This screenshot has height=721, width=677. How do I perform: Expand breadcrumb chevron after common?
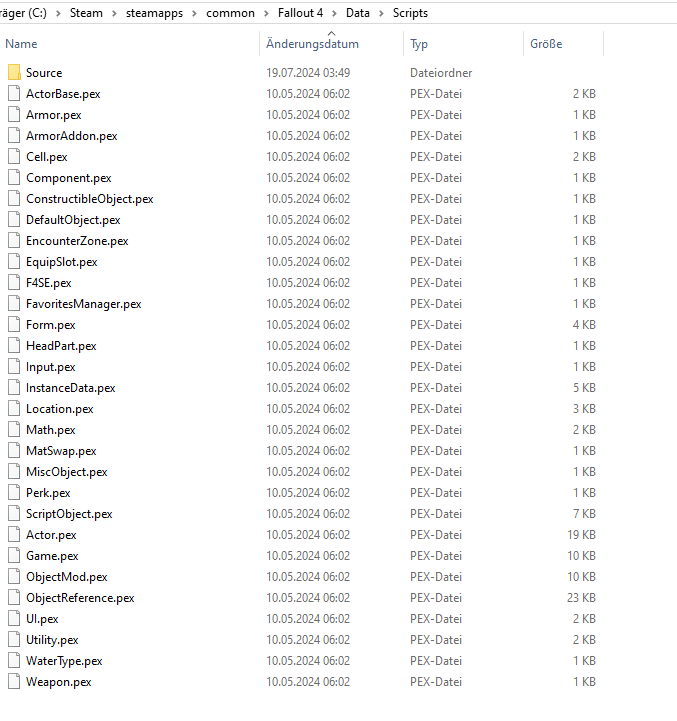click(266, 13)
